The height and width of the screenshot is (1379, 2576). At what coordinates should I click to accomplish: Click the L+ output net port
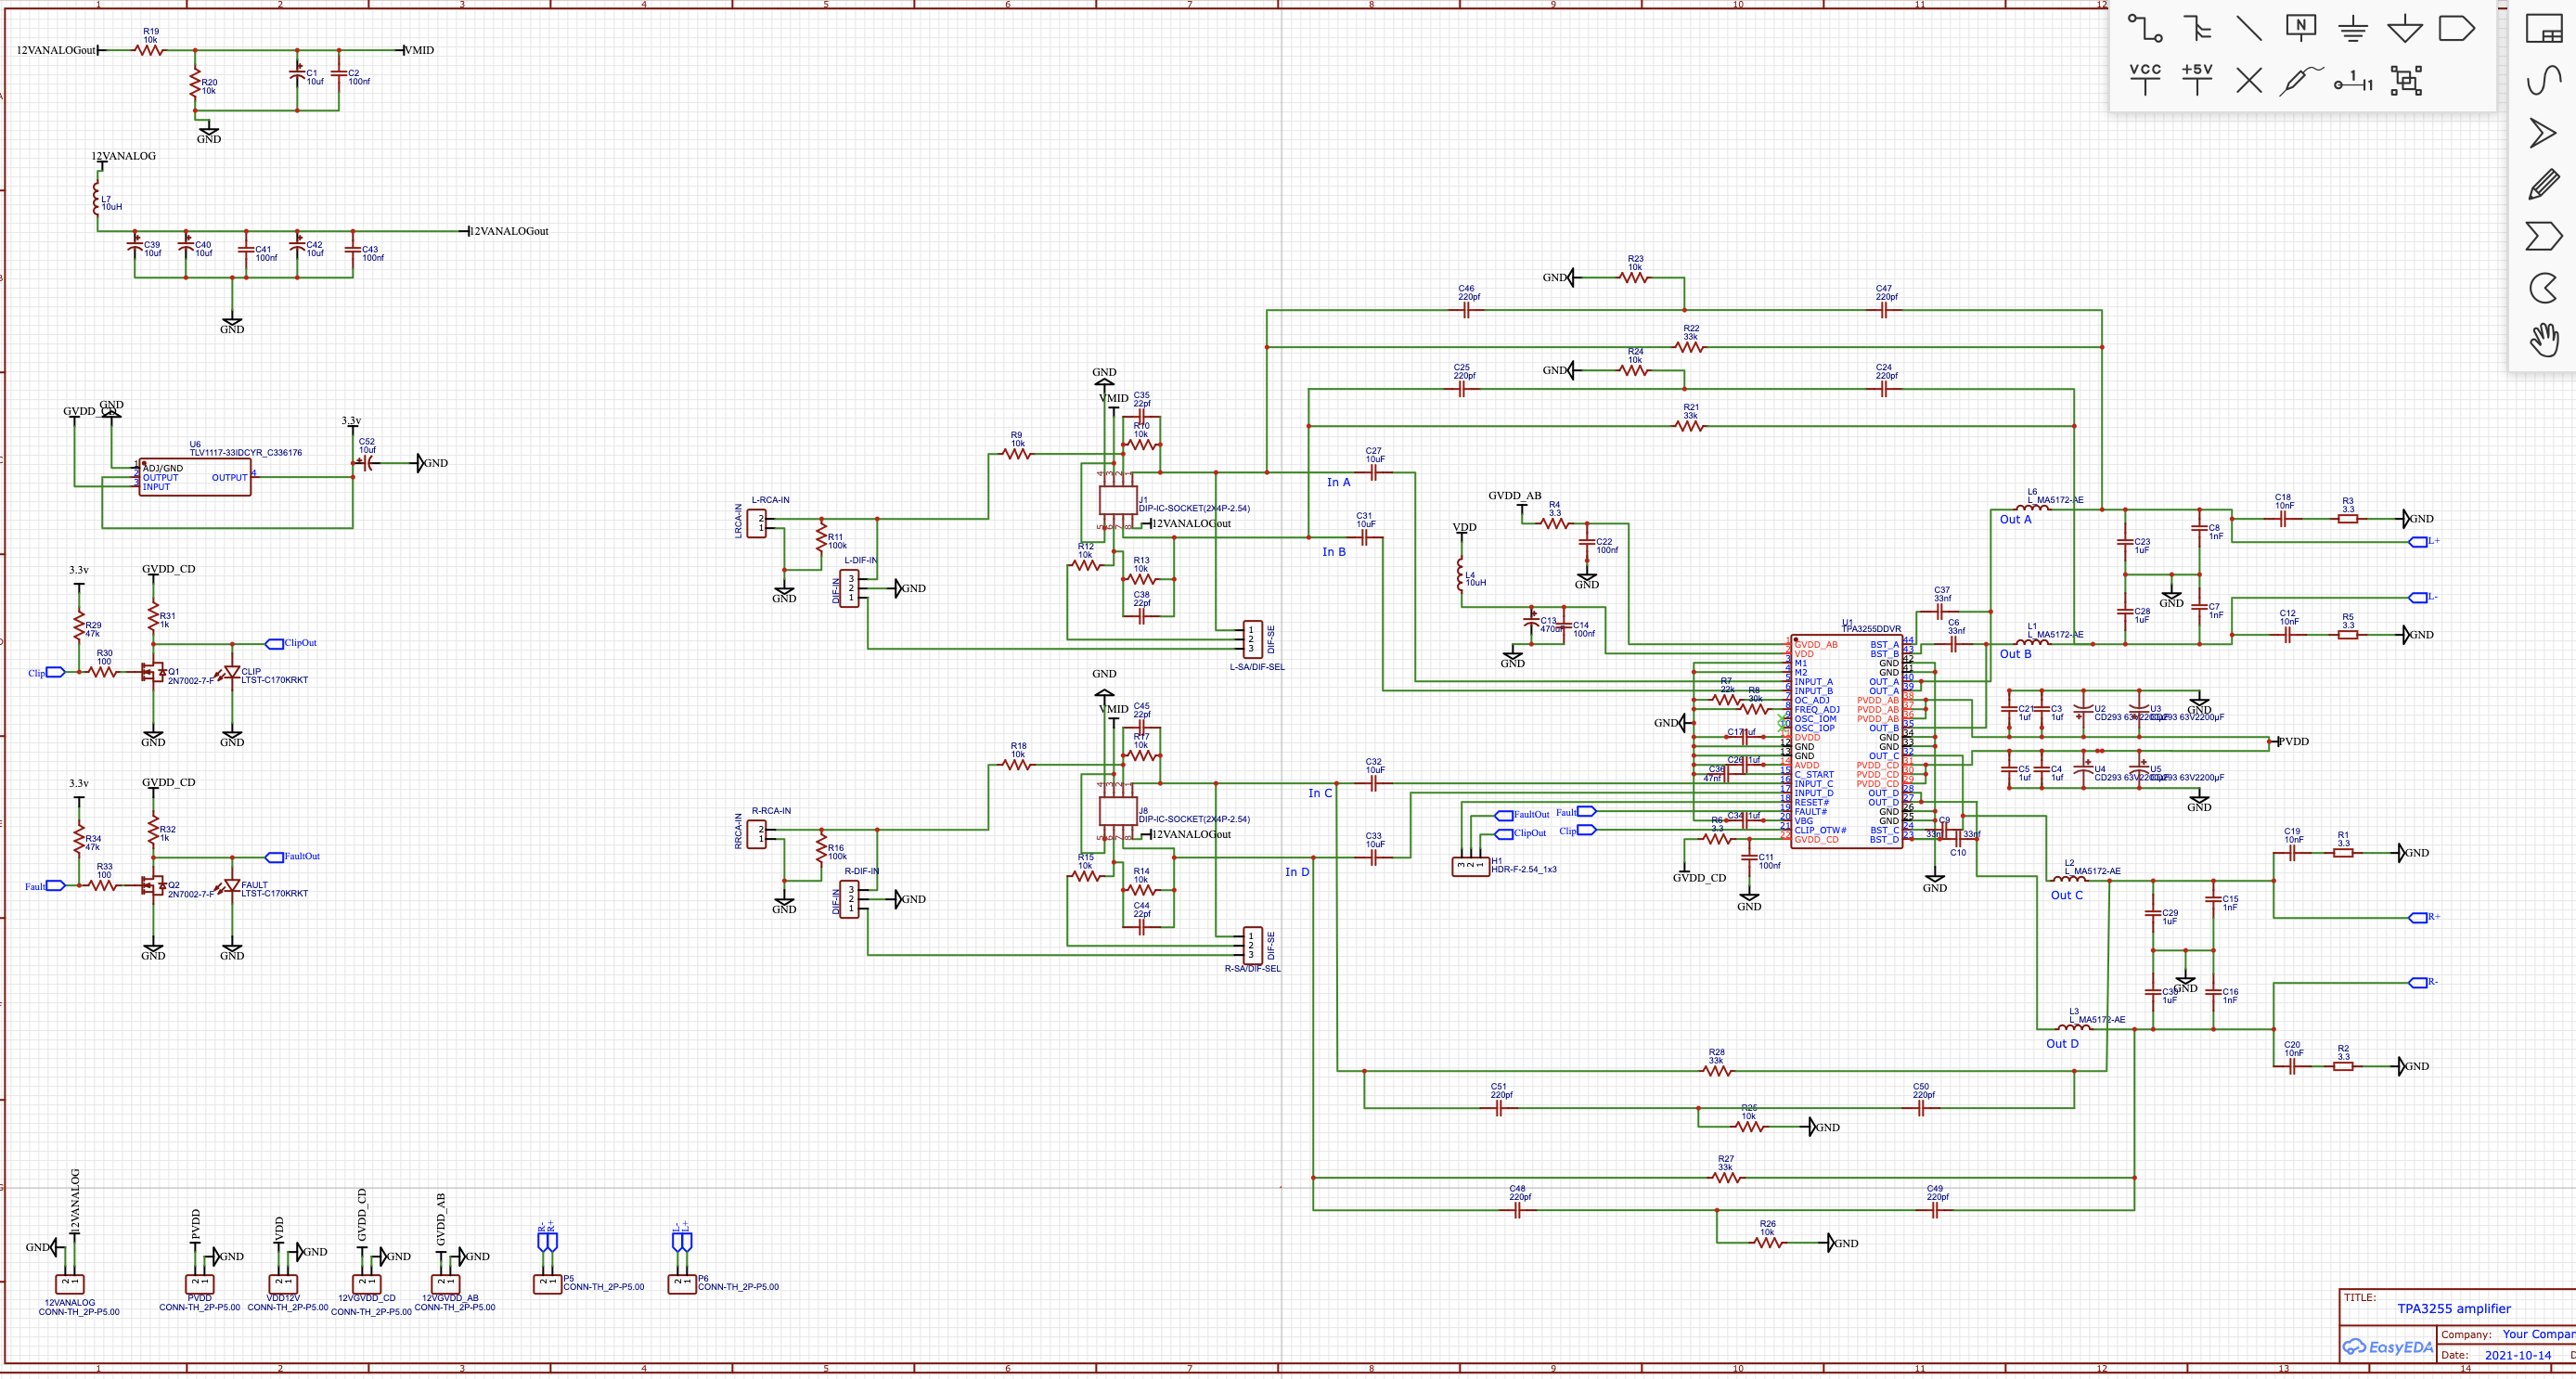pos(2425,541)
